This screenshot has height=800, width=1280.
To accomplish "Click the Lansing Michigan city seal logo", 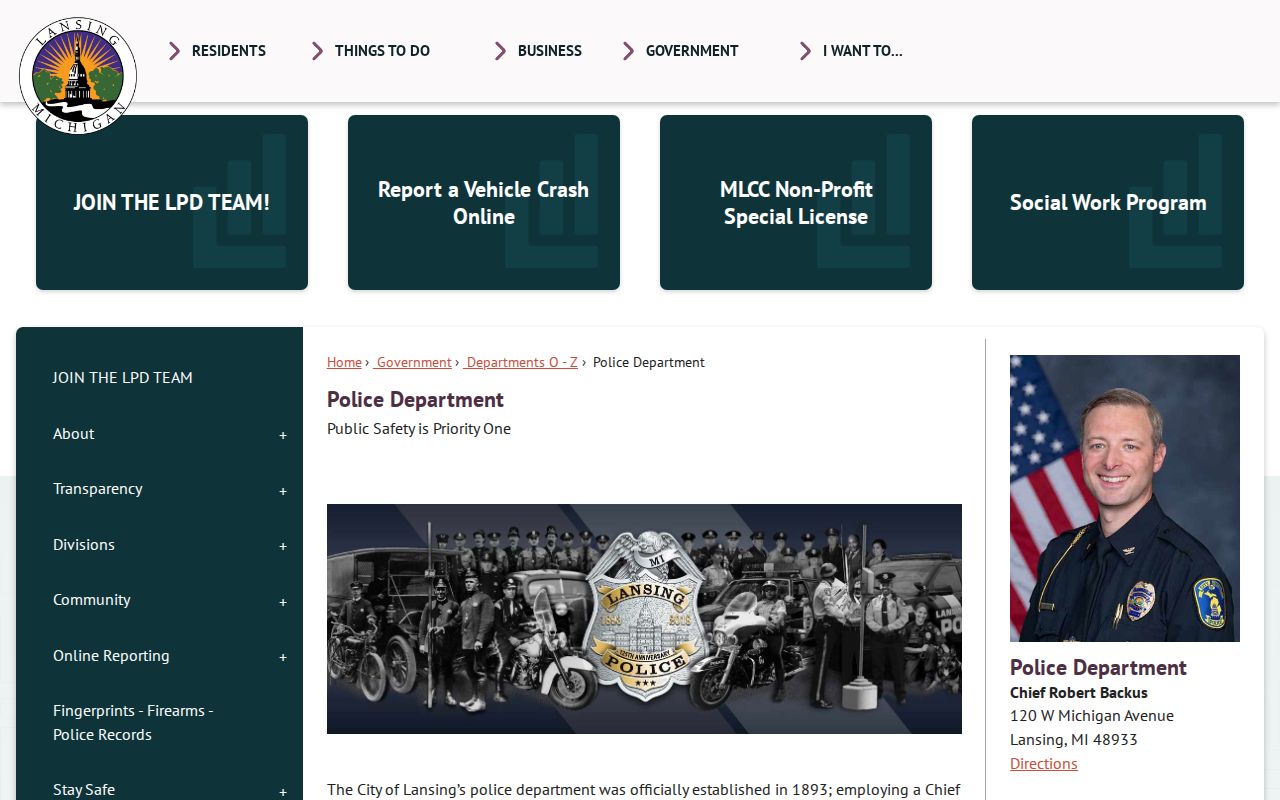I will click(78, 76).
